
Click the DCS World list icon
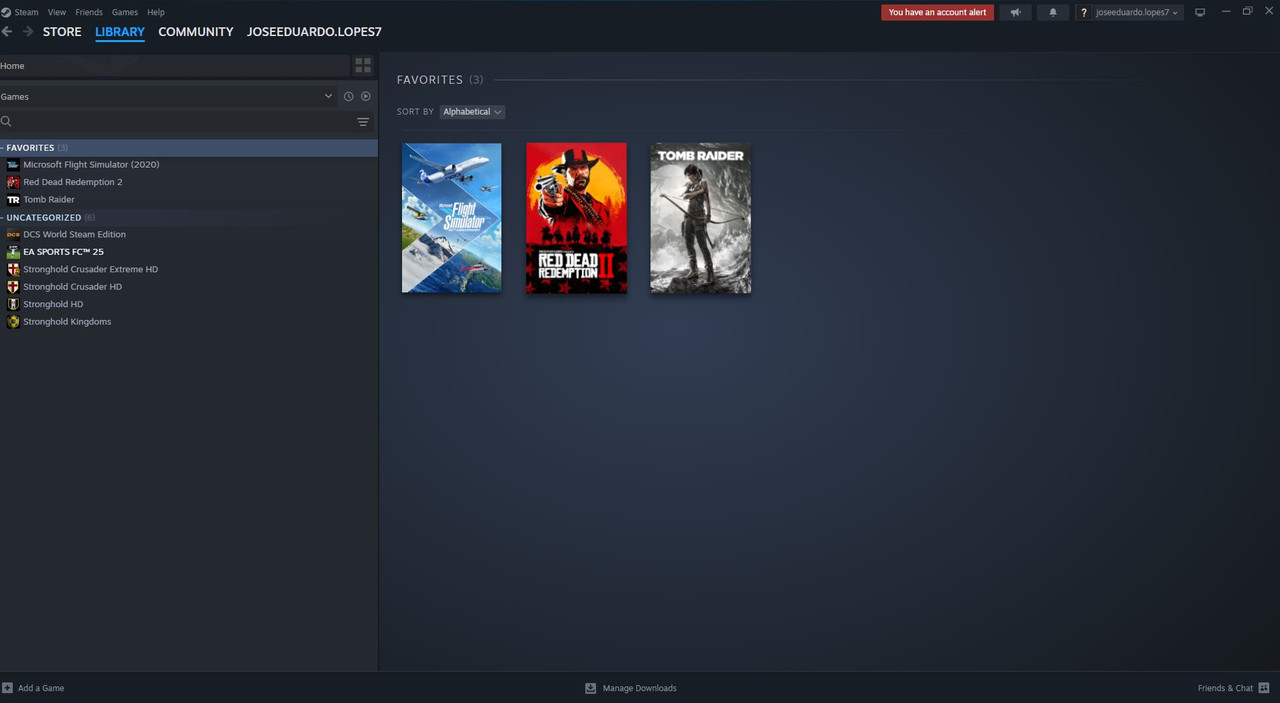click(x=13, y=235)
